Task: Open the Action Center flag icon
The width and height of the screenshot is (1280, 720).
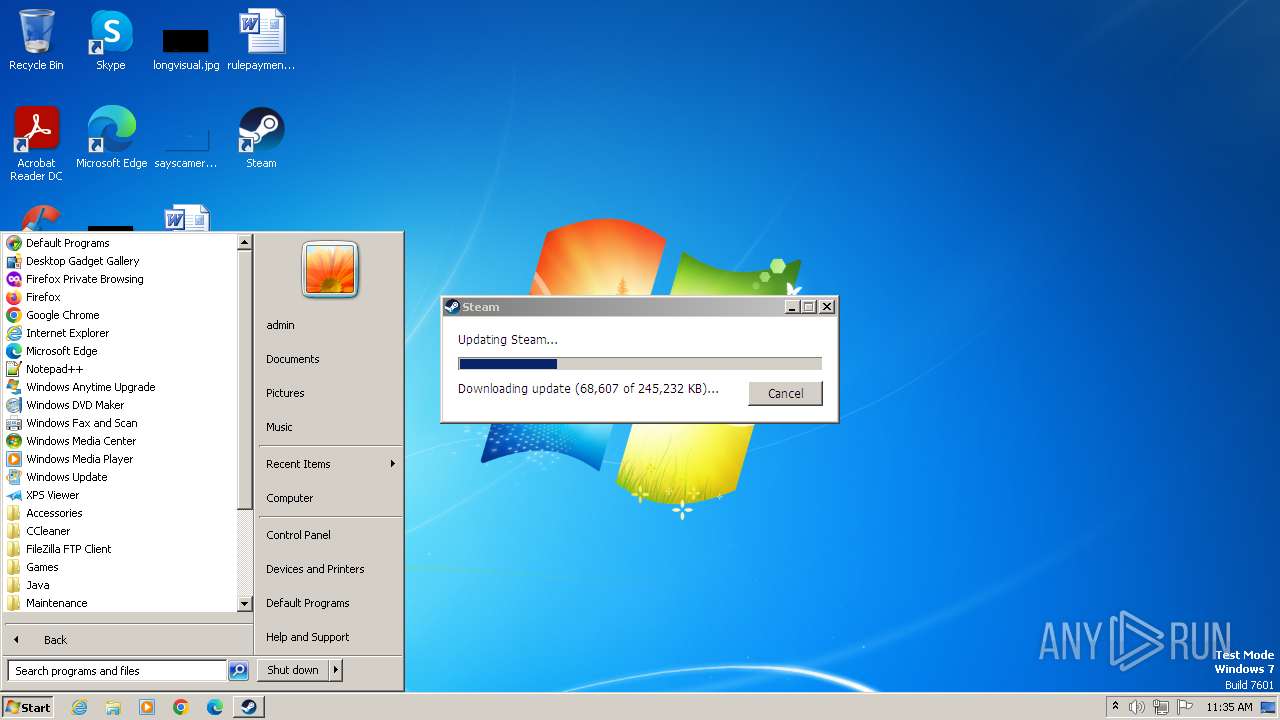Action: [x=1185, y=707]
